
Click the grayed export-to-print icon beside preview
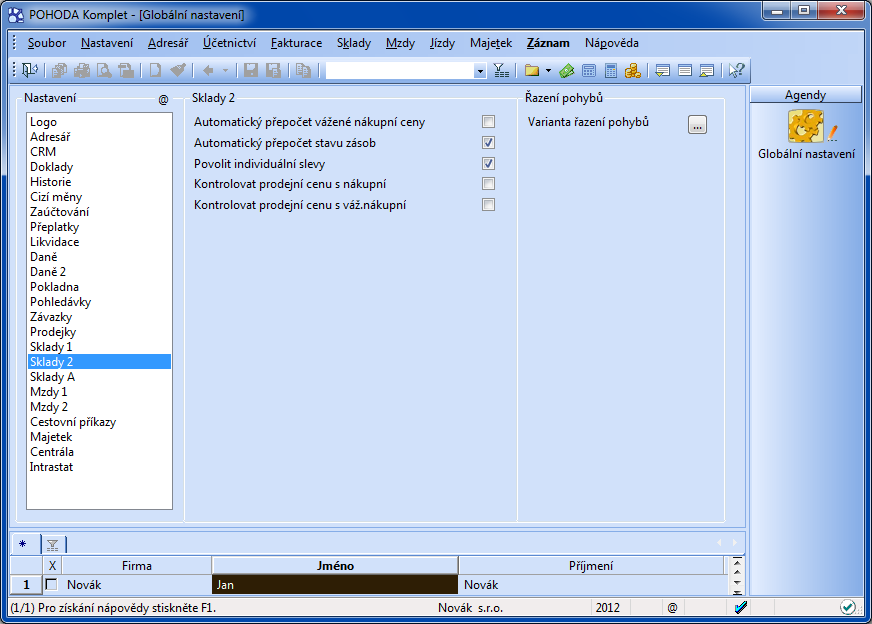click(126, 70)
